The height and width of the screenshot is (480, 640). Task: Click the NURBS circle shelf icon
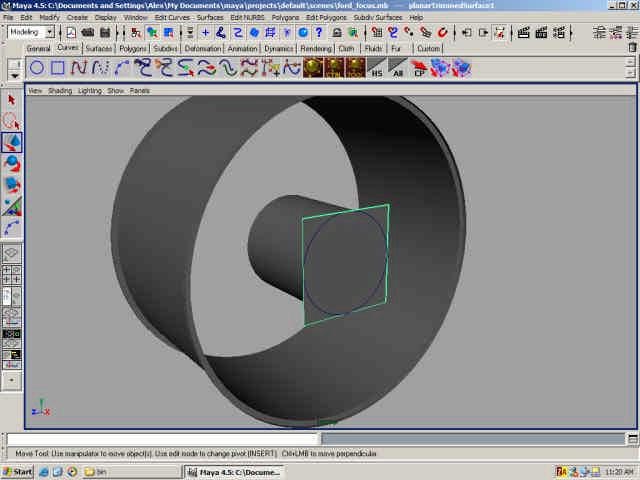37,68
